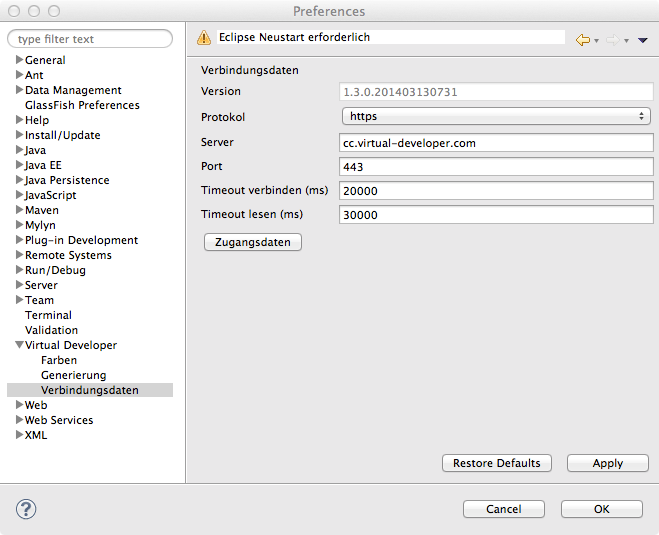Click the help question mark icon
Viewport: 659px width, 535px height.
(x=26, y=509)
